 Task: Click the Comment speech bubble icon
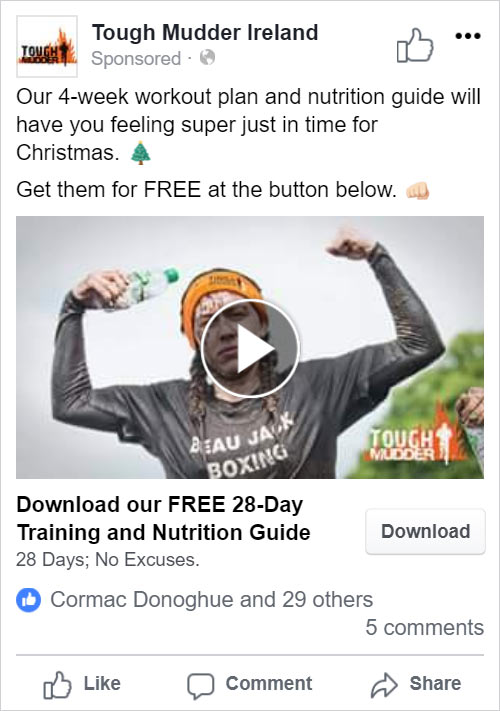point(200,686)
